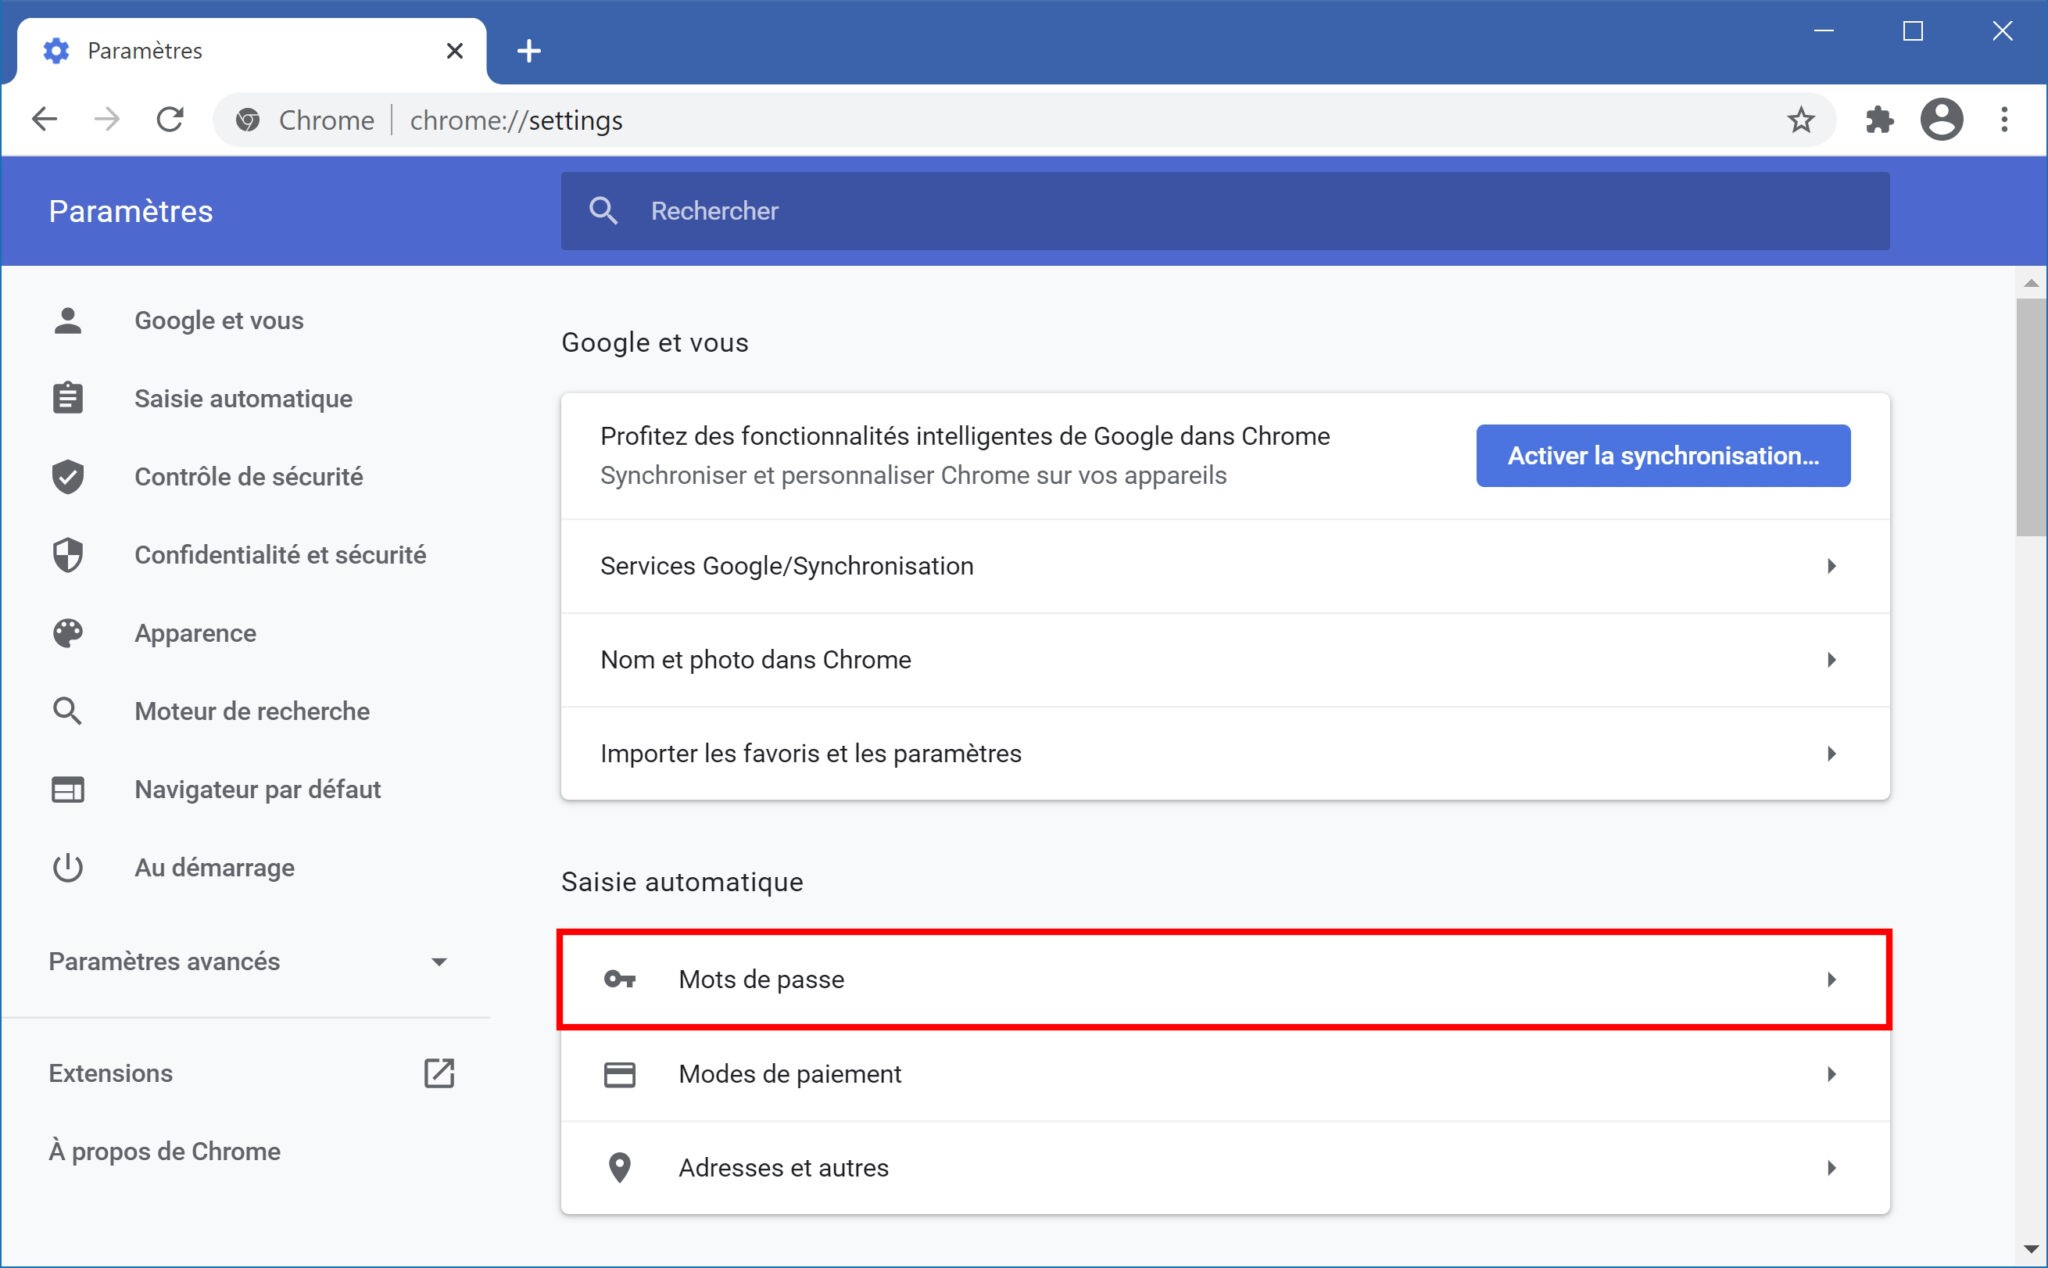Open Extensions link in sidebar
This screenshot has height=1268, width=2048.
[110, 1073]
